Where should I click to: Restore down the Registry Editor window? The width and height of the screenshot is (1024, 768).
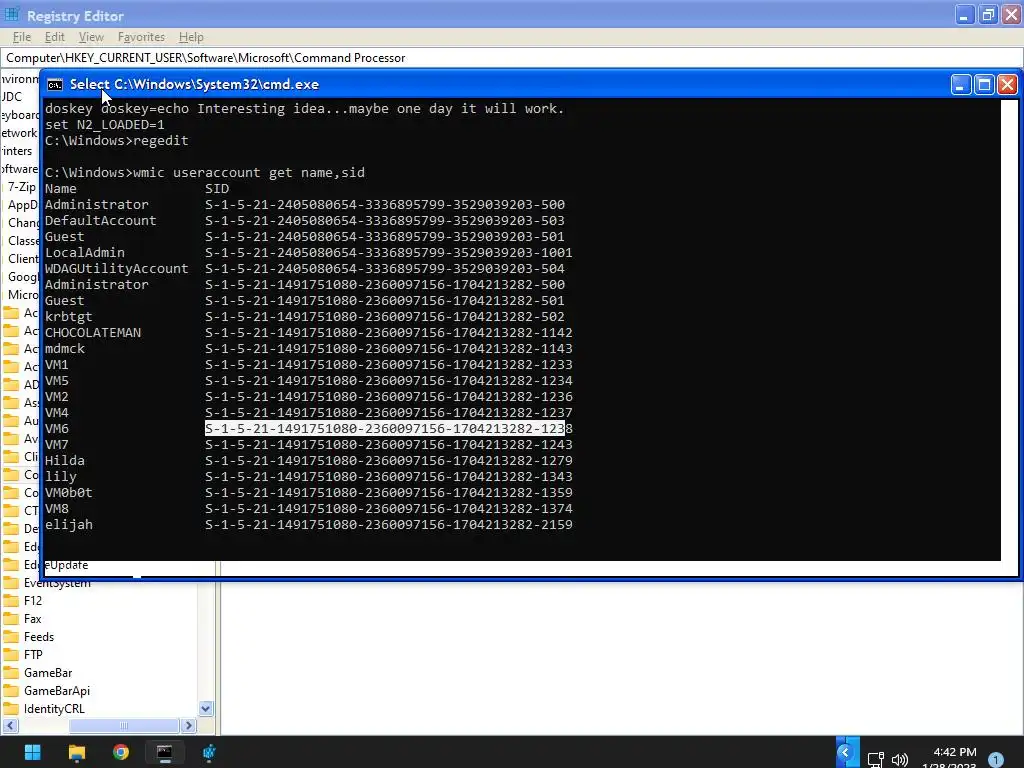pos(988,14)
